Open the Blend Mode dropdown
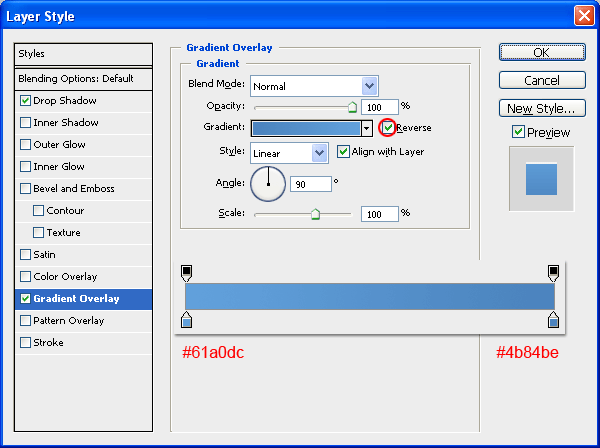Image resolution: width=600 pixels, height=448 pixels. (x=315, y=86)
